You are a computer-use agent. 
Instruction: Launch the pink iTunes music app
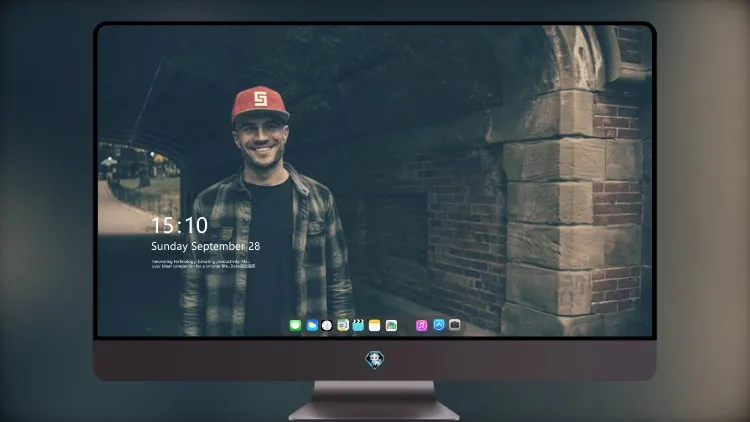[x=421, y=325]
